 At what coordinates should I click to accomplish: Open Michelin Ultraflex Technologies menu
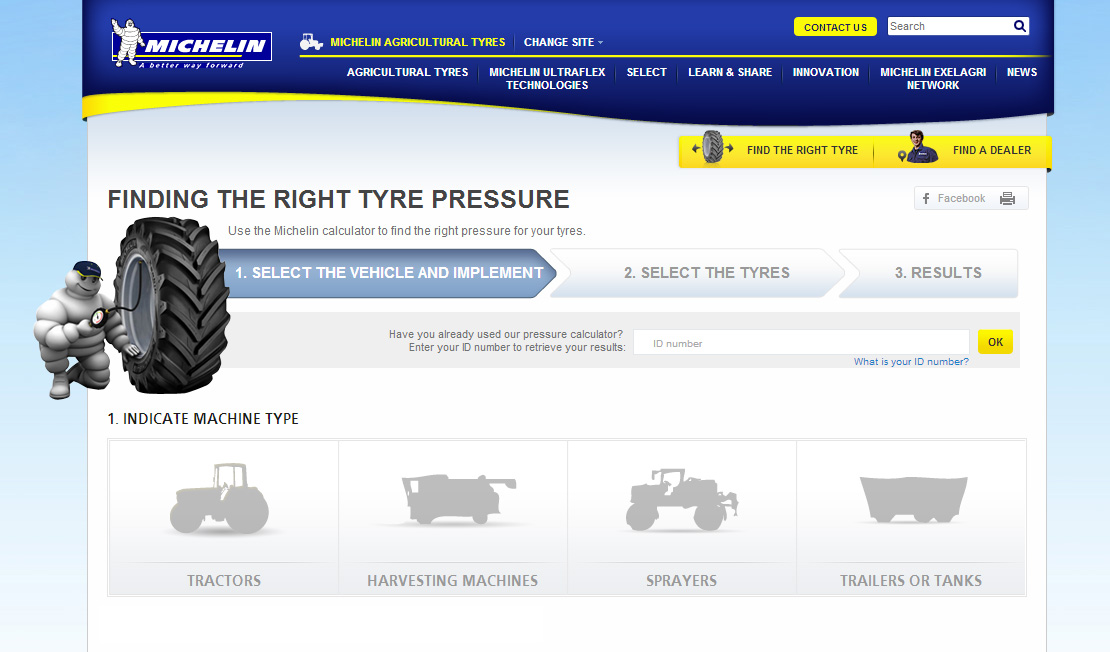(x=547, y=79)
